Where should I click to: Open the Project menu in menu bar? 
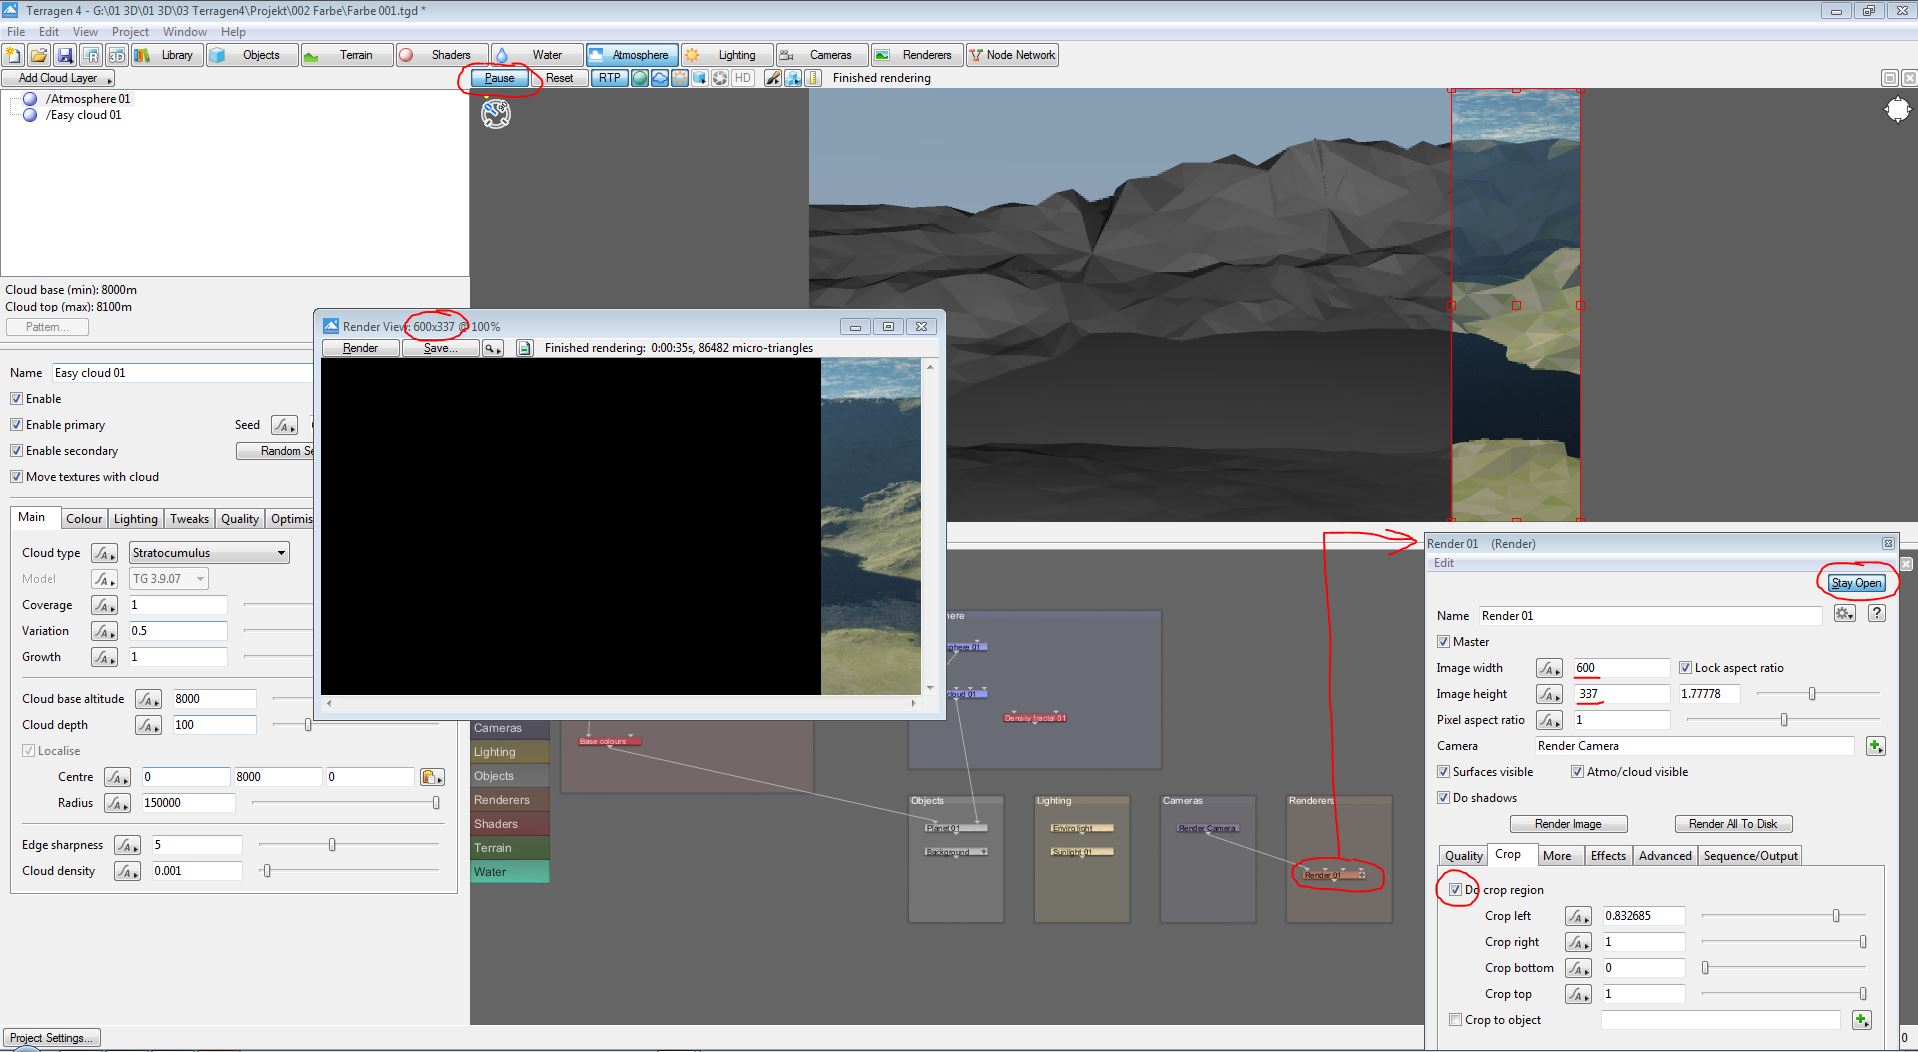tap(130, 32)
